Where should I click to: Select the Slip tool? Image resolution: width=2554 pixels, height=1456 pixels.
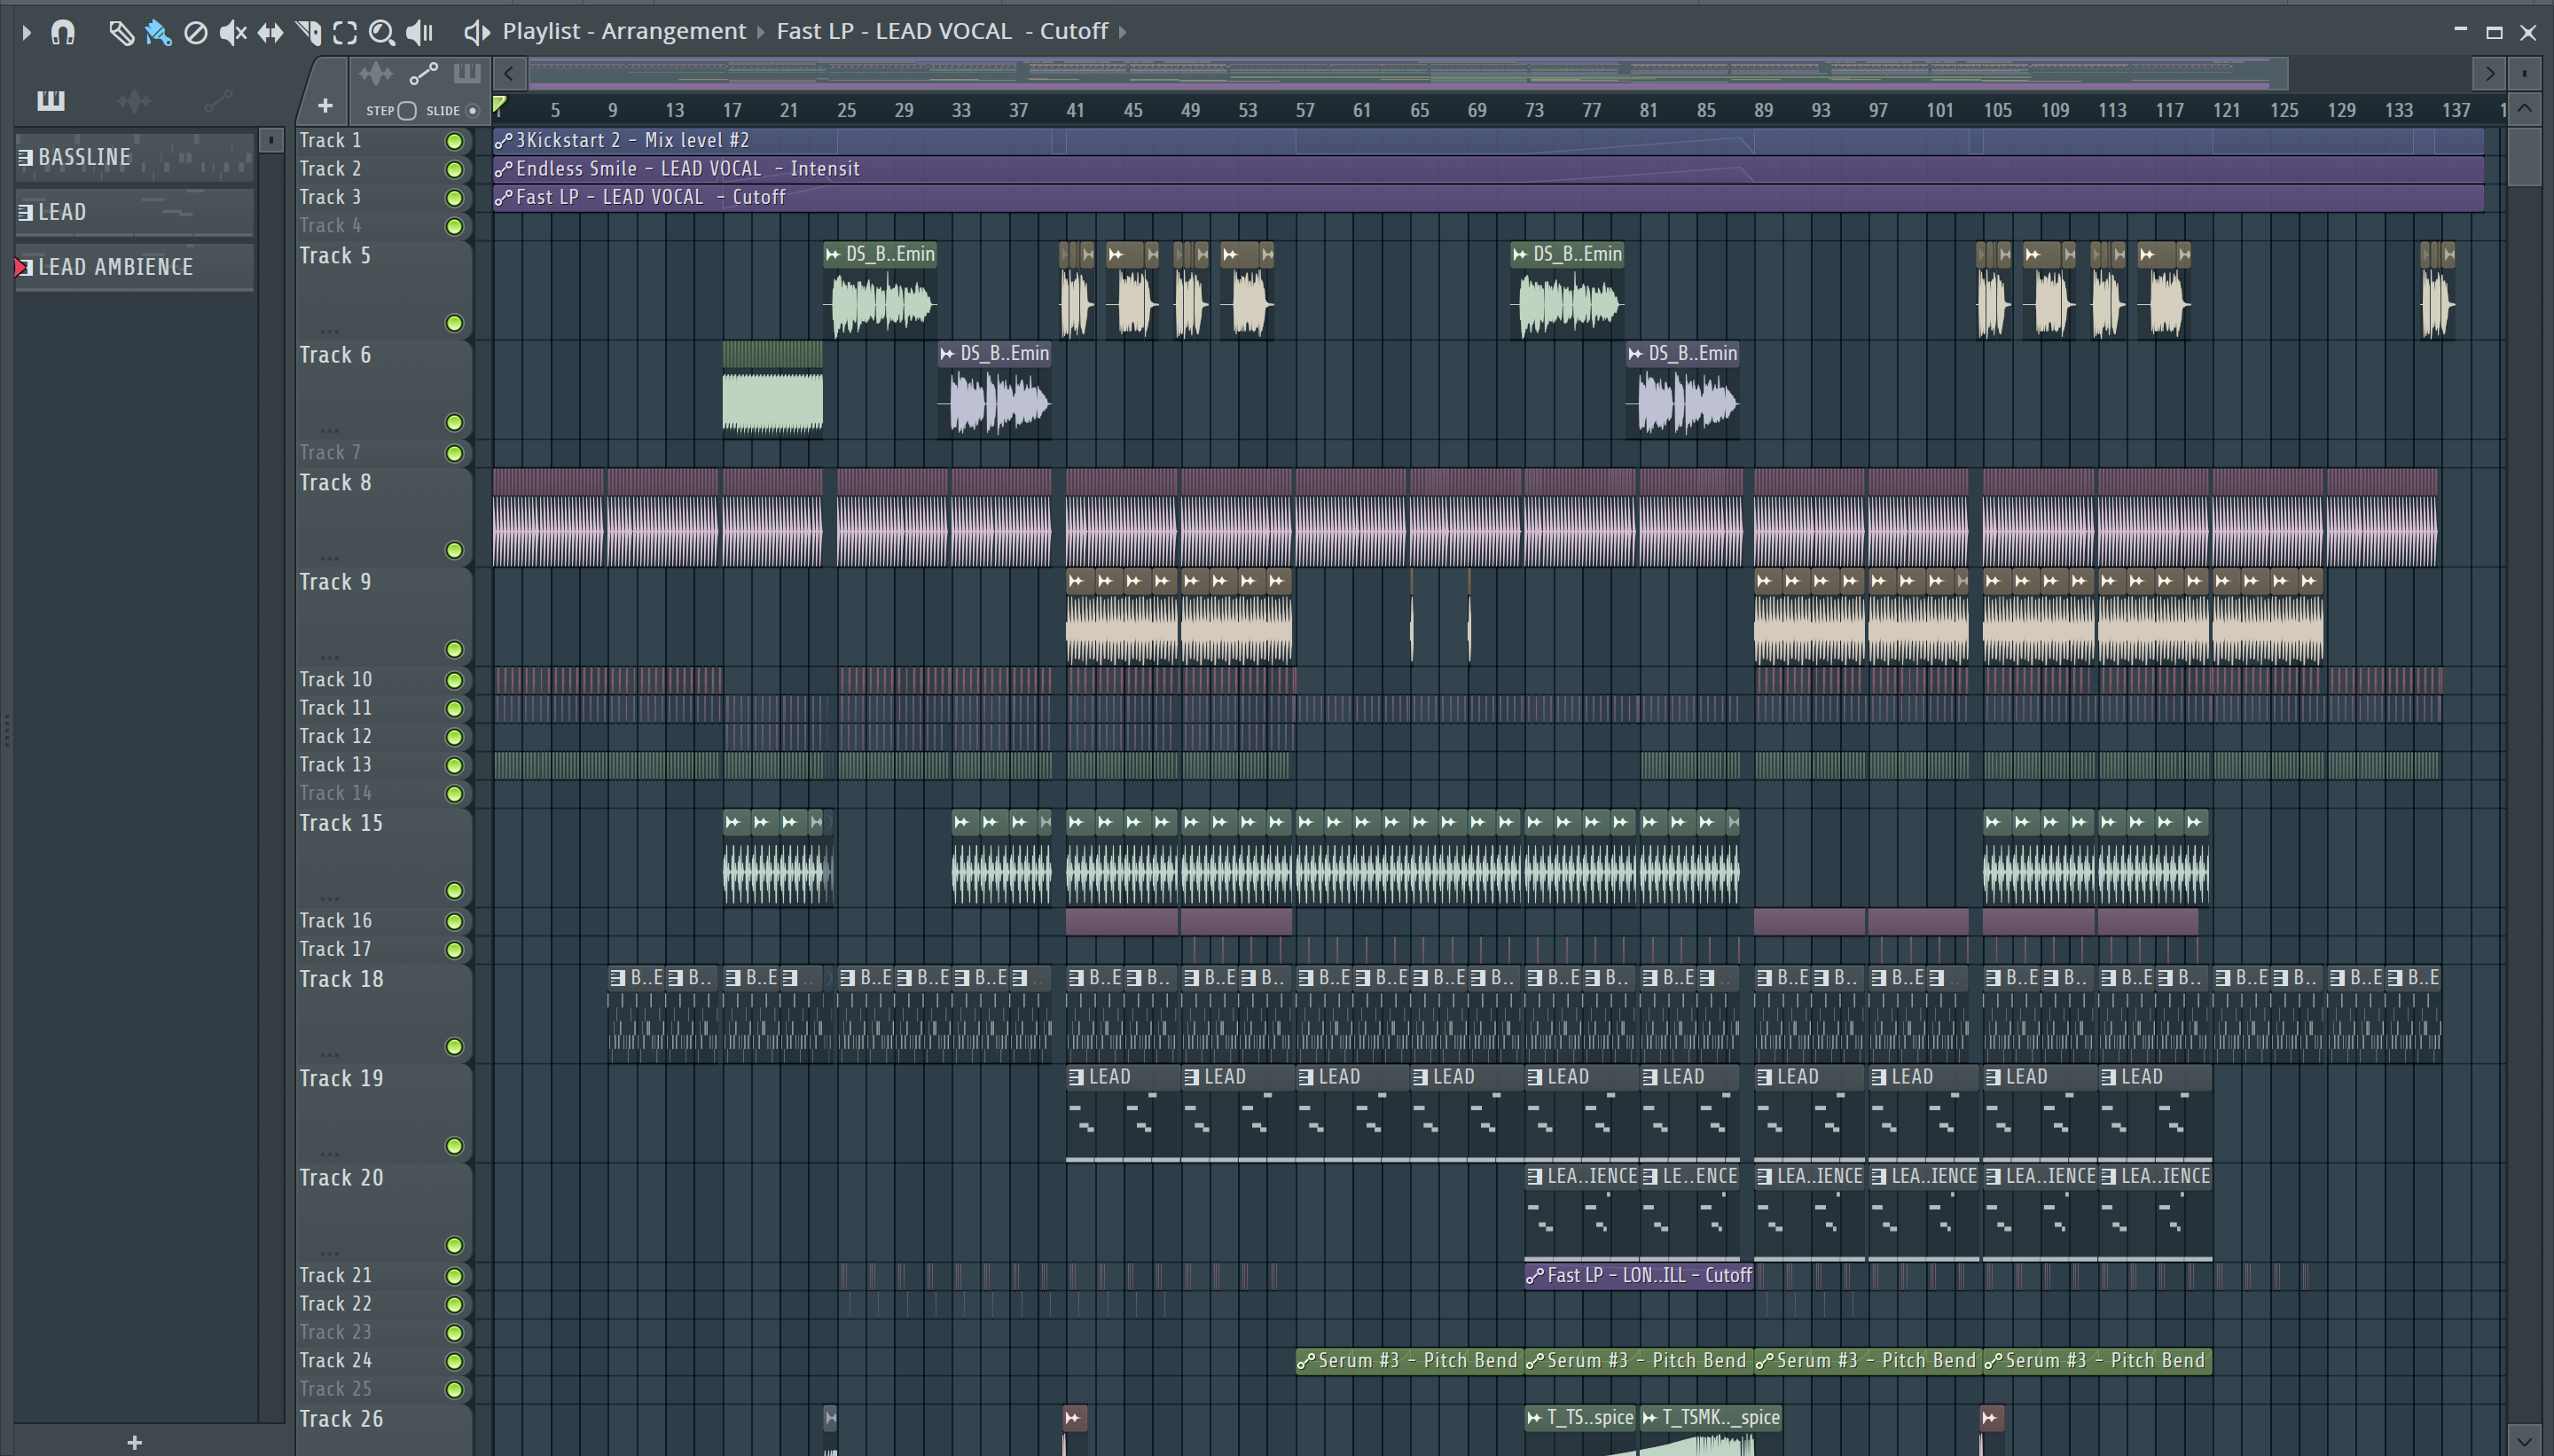270,33
